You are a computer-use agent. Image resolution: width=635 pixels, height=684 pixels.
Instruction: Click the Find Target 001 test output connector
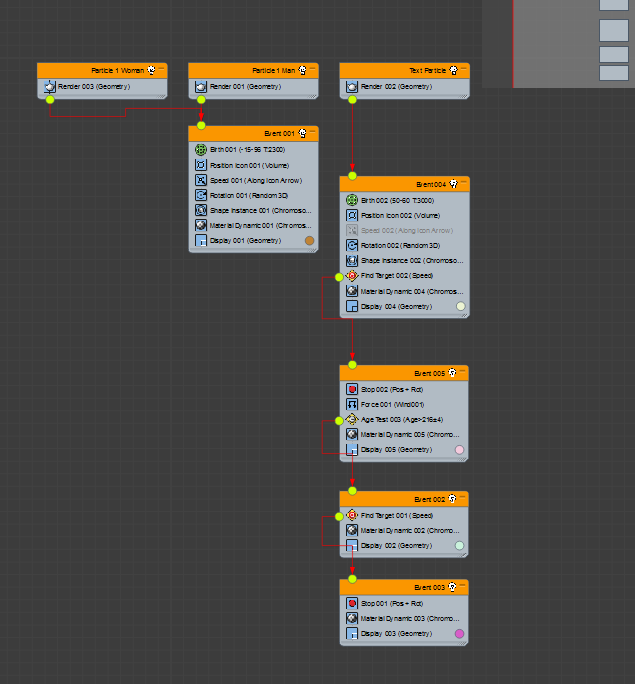pos(339,516)
